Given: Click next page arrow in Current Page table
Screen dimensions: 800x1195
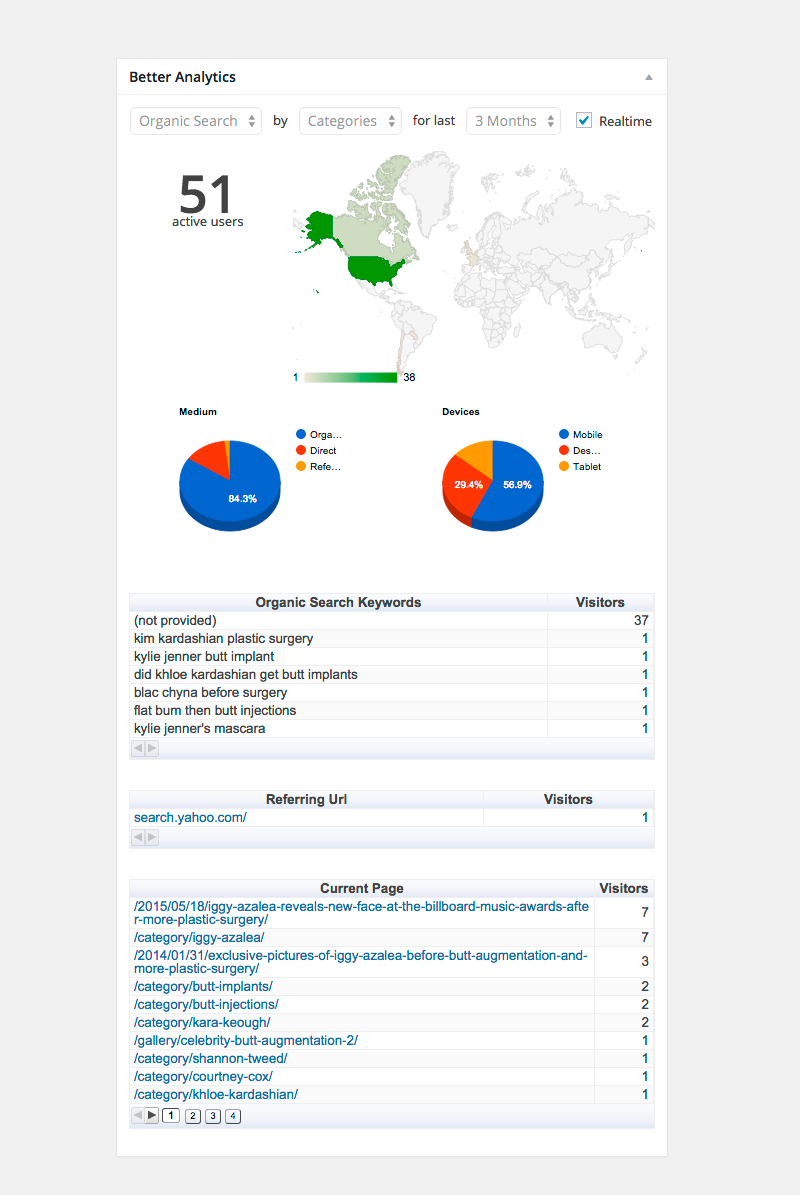Looking at the screenshot, I should tap(152, 1116).
